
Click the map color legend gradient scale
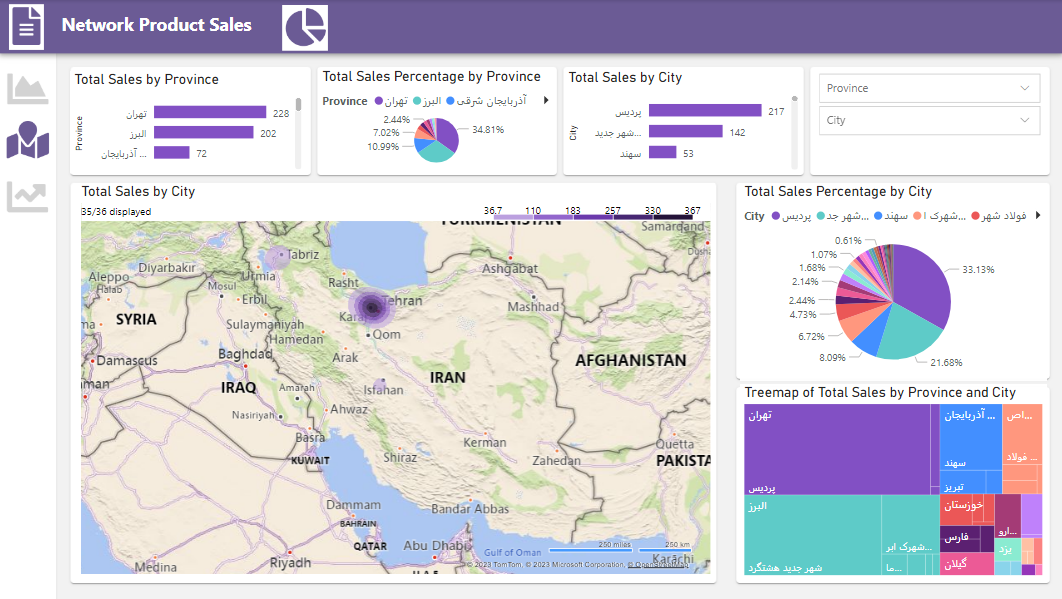593,217
